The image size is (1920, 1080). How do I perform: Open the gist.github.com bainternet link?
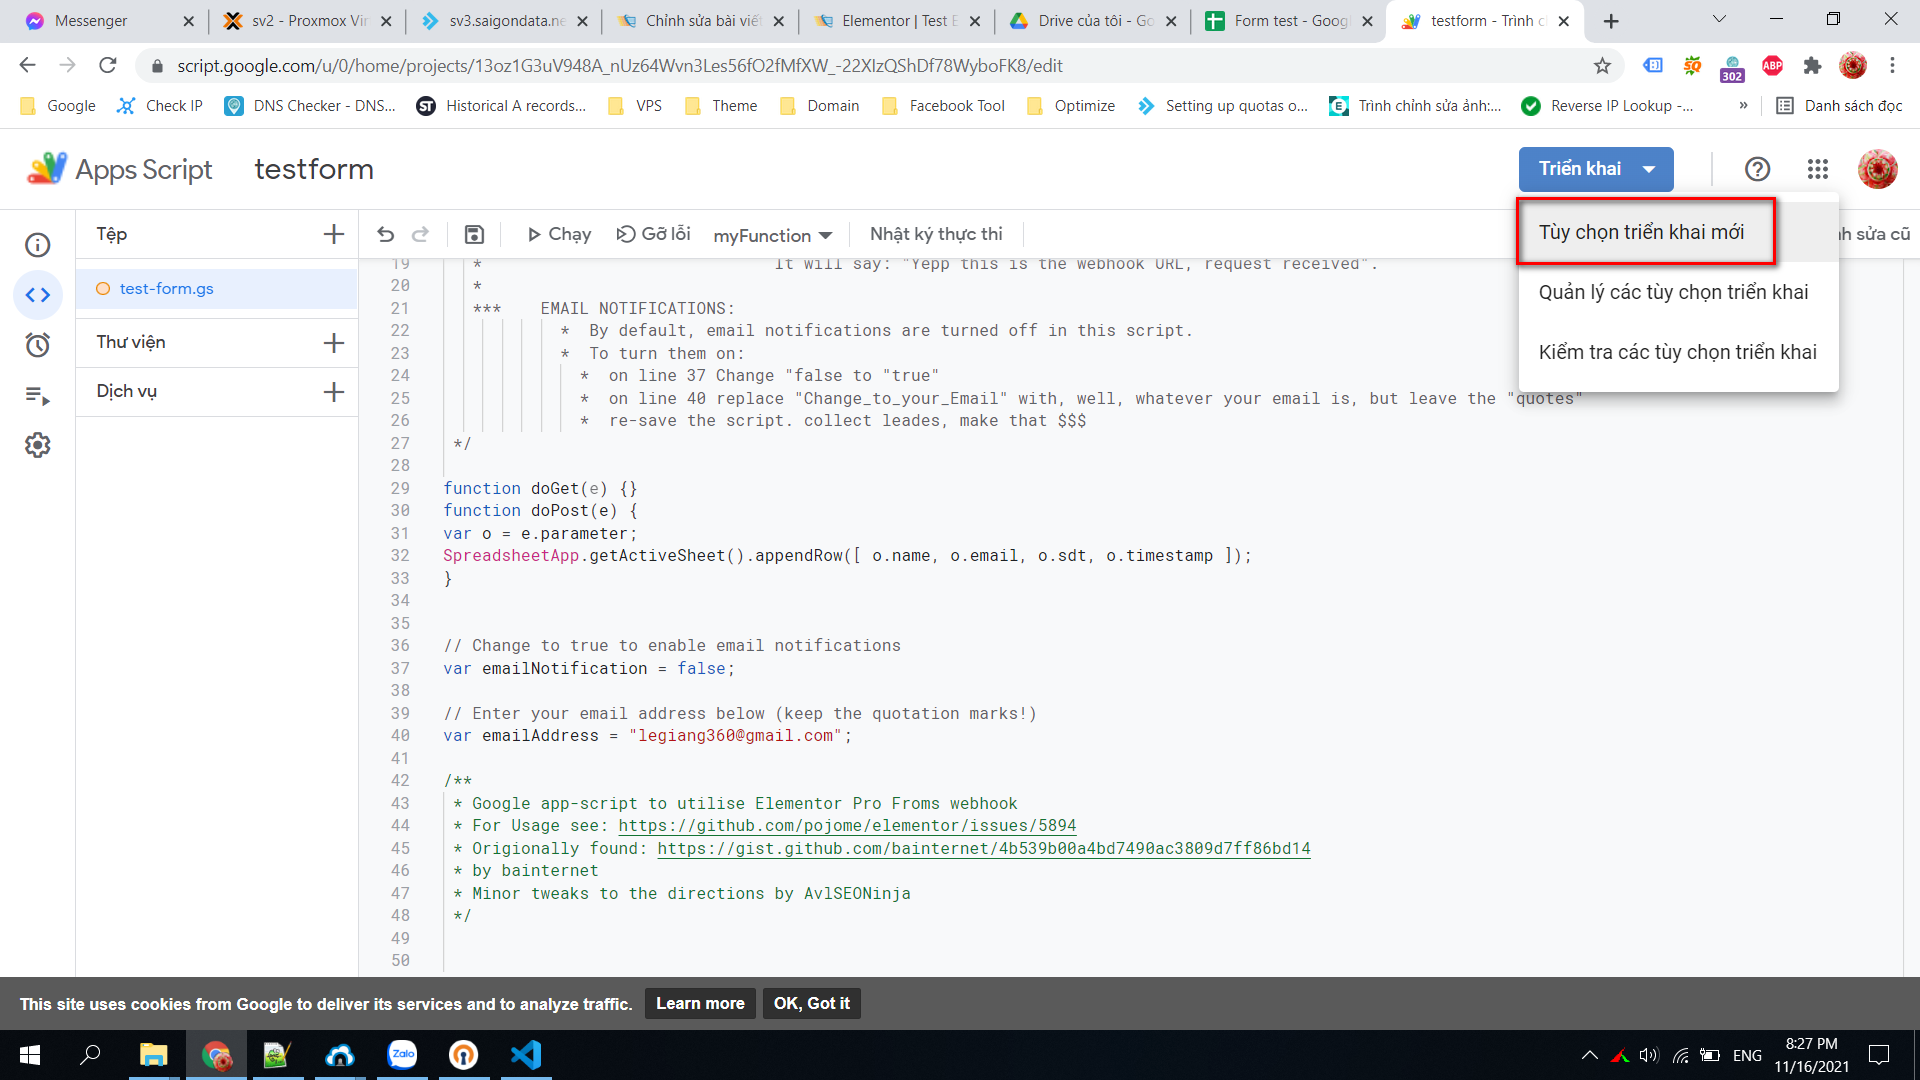pyautogui.click(x=984, y=849)
